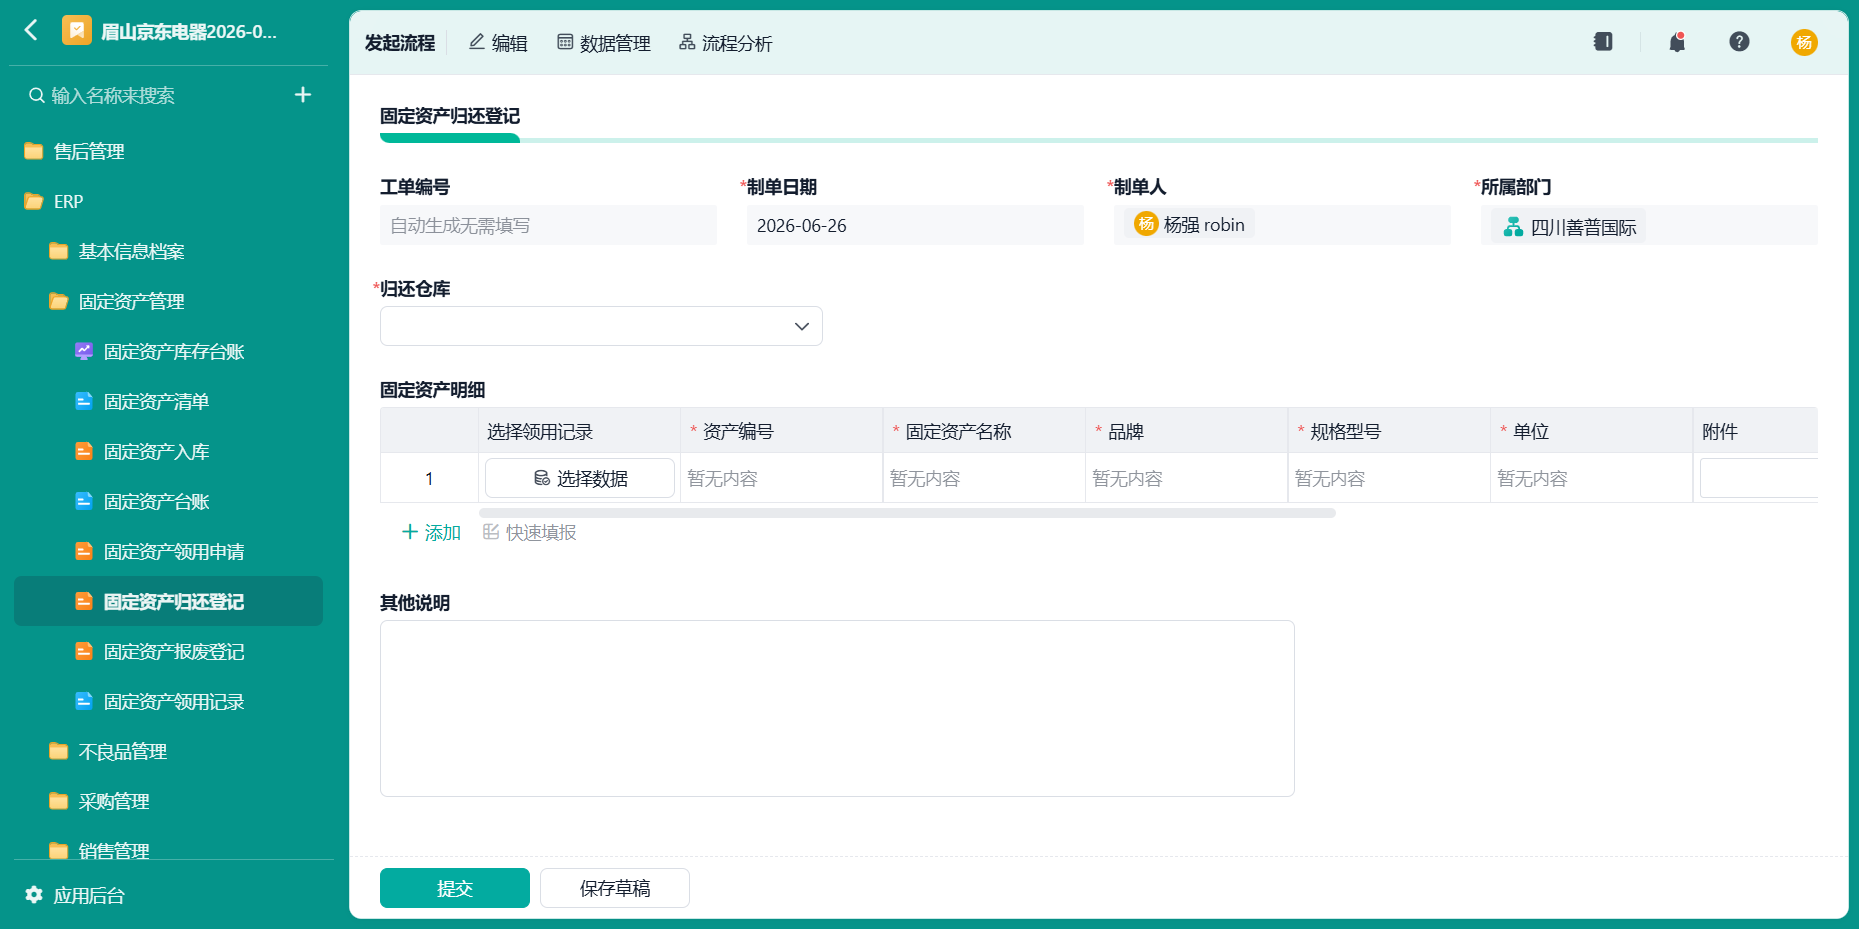This screenshot has width=1859, height=929.
Task: Click the 保存草稿 button
Action: point(615,888)
